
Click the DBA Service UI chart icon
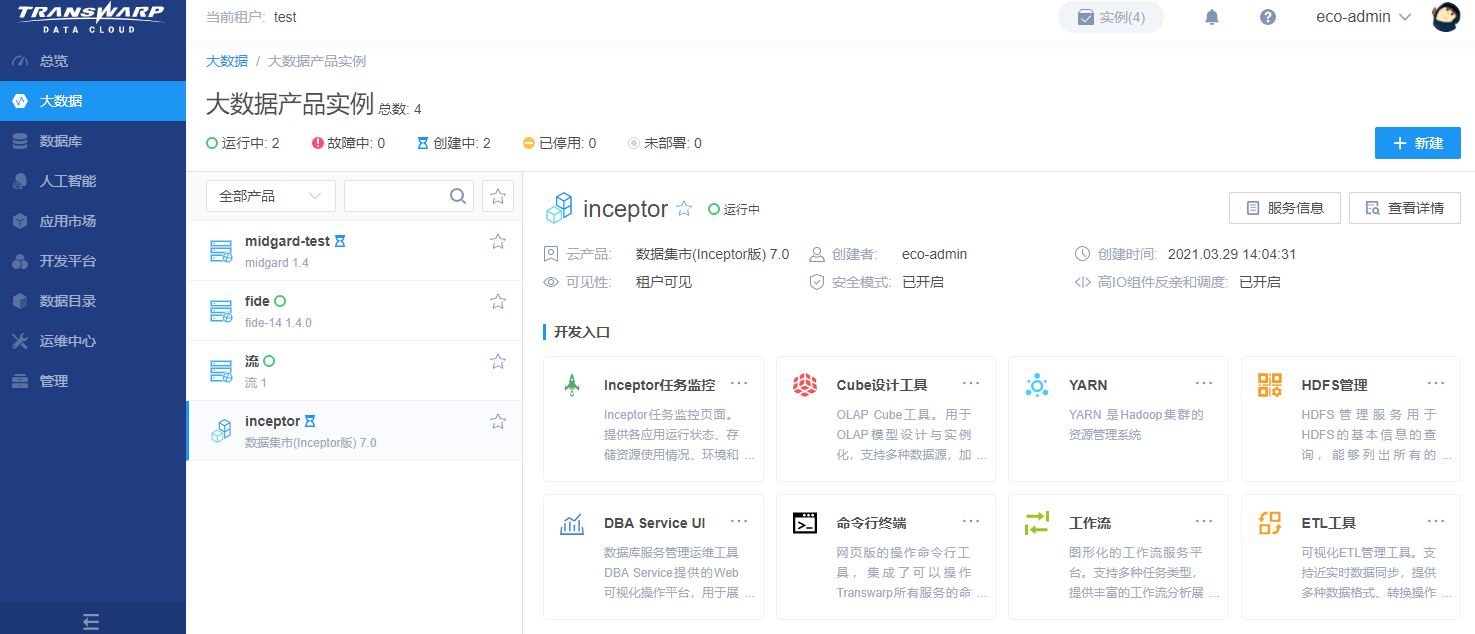tap(572, 523)
